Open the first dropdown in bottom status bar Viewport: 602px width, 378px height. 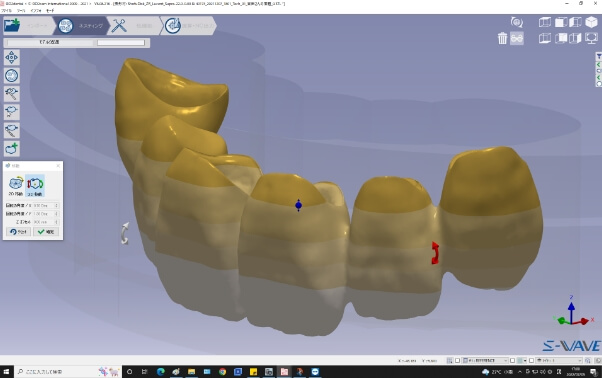pyautogui.click(x=485, y=360)
